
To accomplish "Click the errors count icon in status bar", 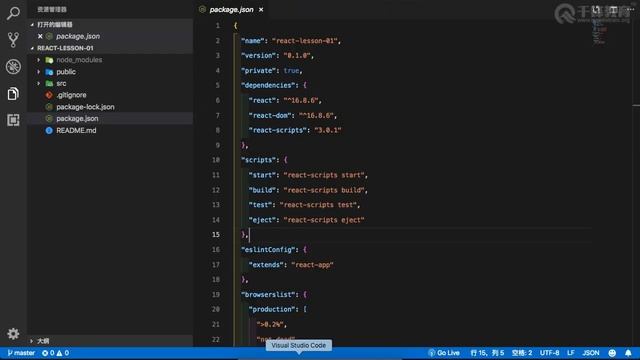I will pos(45,353).
